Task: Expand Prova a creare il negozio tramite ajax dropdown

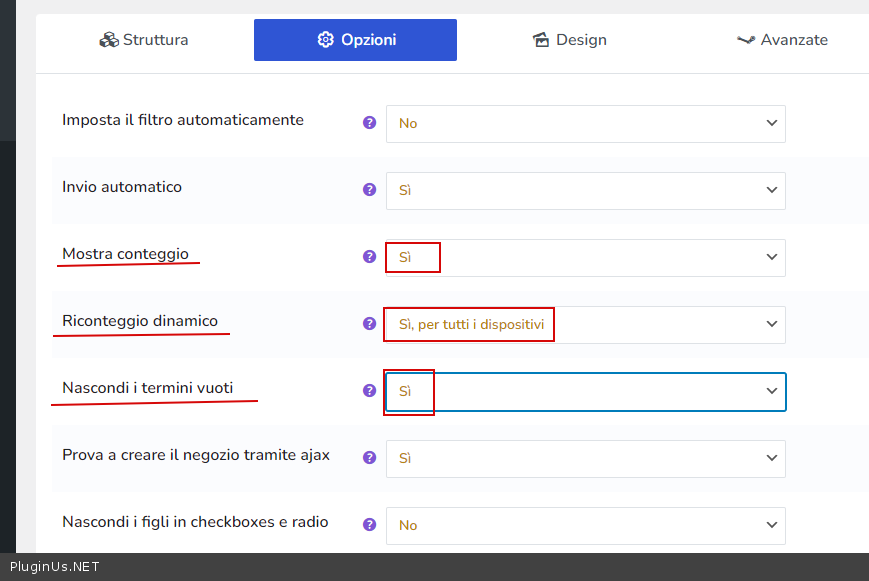Action: (x=585, y=458)
